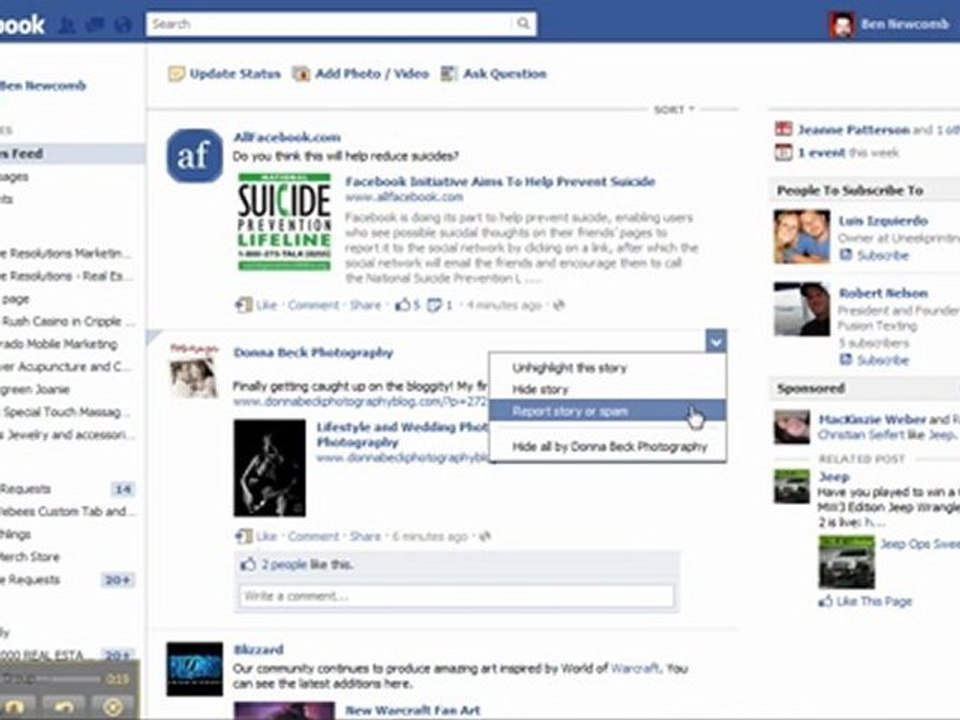Open the SORT dropdown above the feed

tap(674, 110)
